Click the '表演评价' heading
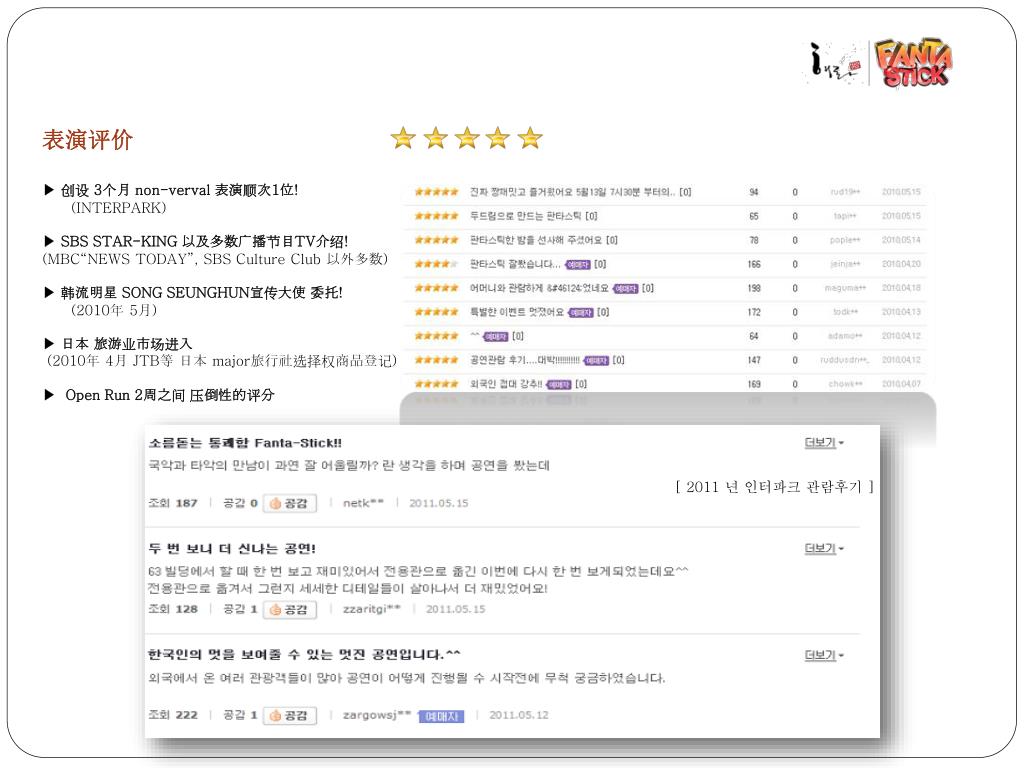The height and width of the screenshot is (768, 1024). click(x=88, y=139)
